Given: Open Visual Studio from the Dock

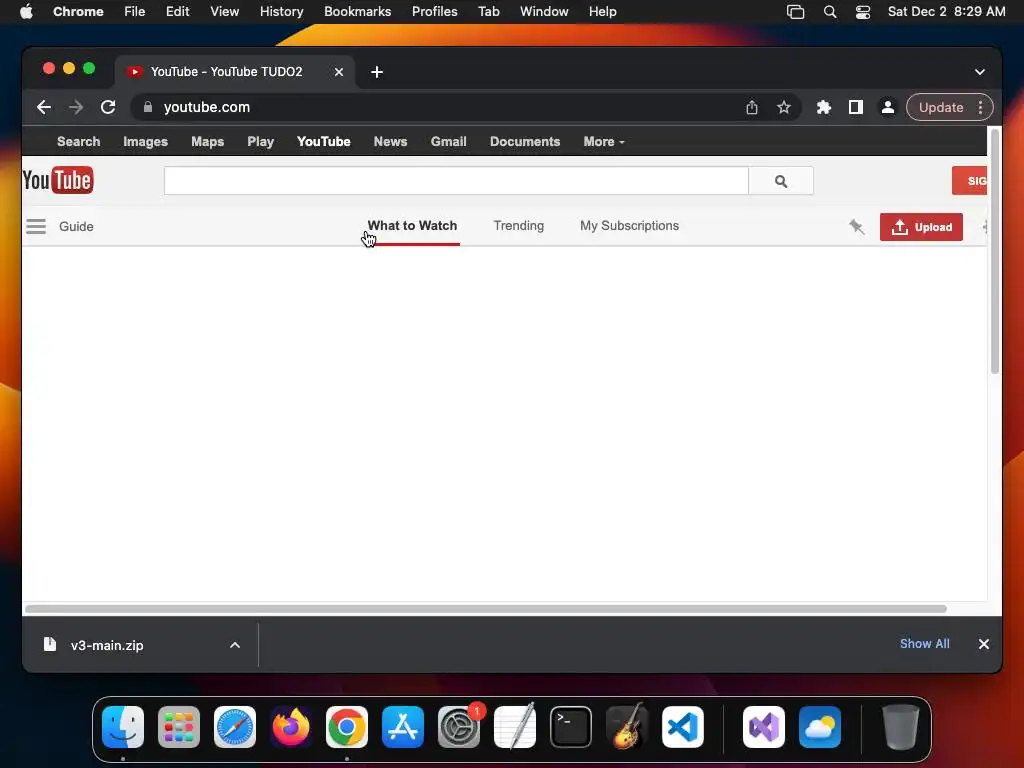Looking at the screenshot, I should coord(764,727).
